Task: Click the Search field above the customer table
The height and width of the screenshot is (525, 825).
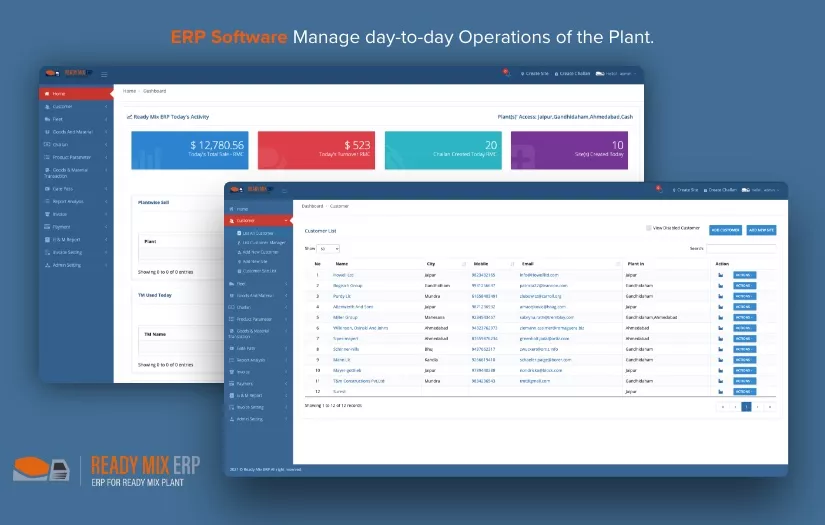Action: 741,248
